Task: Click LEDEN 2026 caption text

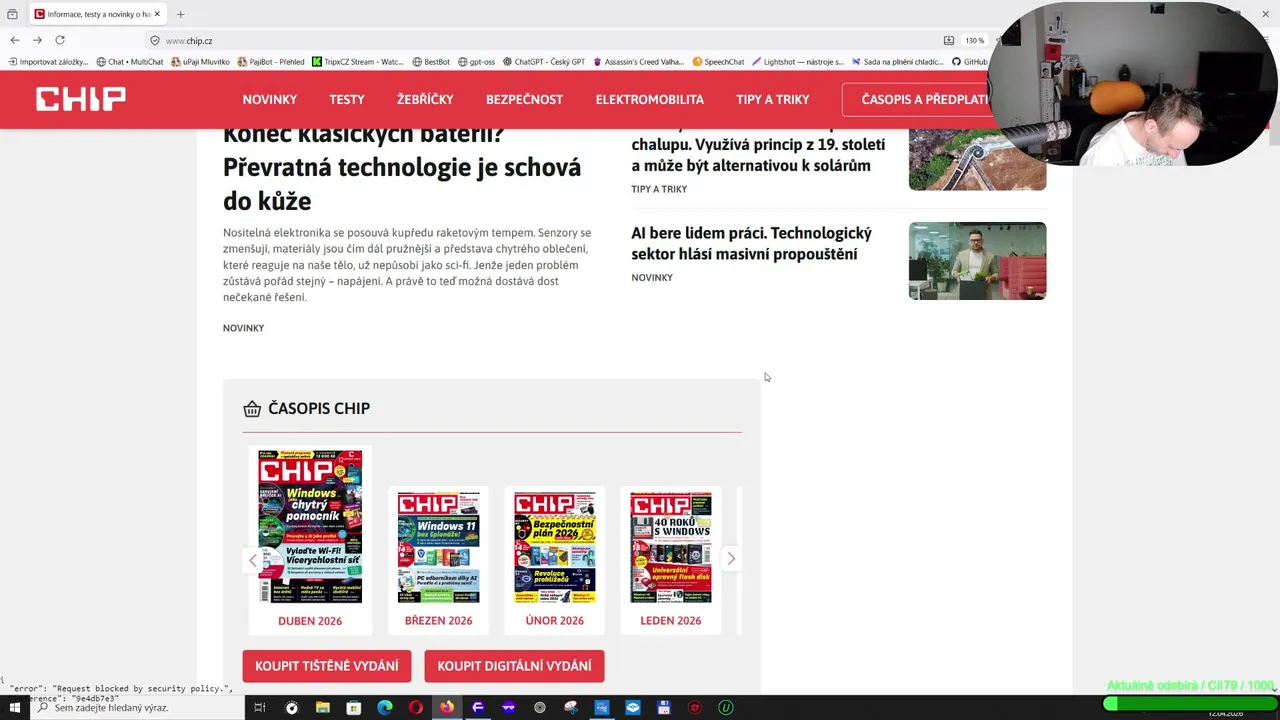Action: (x=671, y=621)
